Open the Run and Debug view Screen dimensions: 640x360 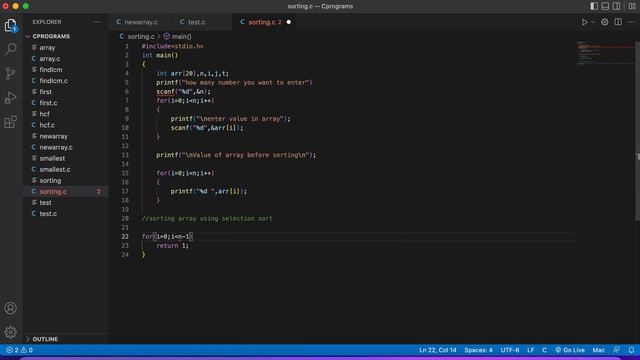[11, 98]
